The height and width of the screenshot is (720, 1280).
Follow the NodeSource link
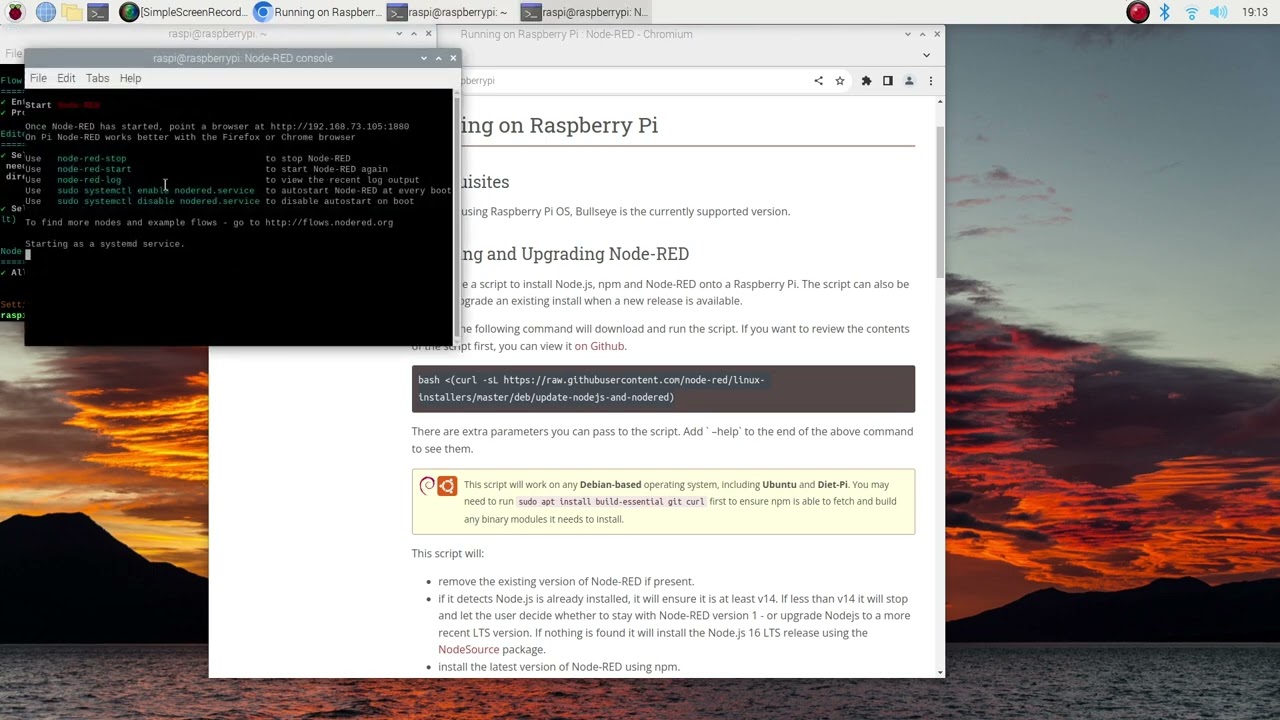[468, 649]
